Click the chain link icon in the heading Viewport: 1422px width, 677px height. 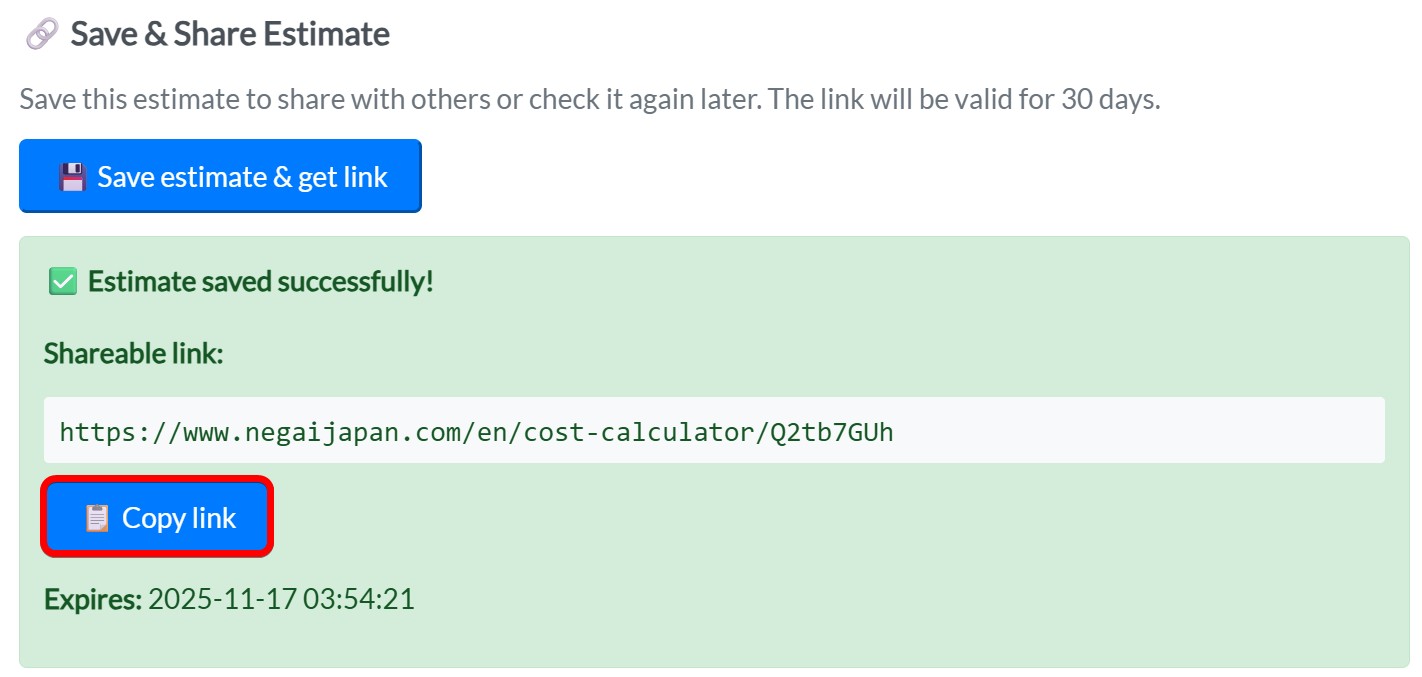click(x=41, y=35)
